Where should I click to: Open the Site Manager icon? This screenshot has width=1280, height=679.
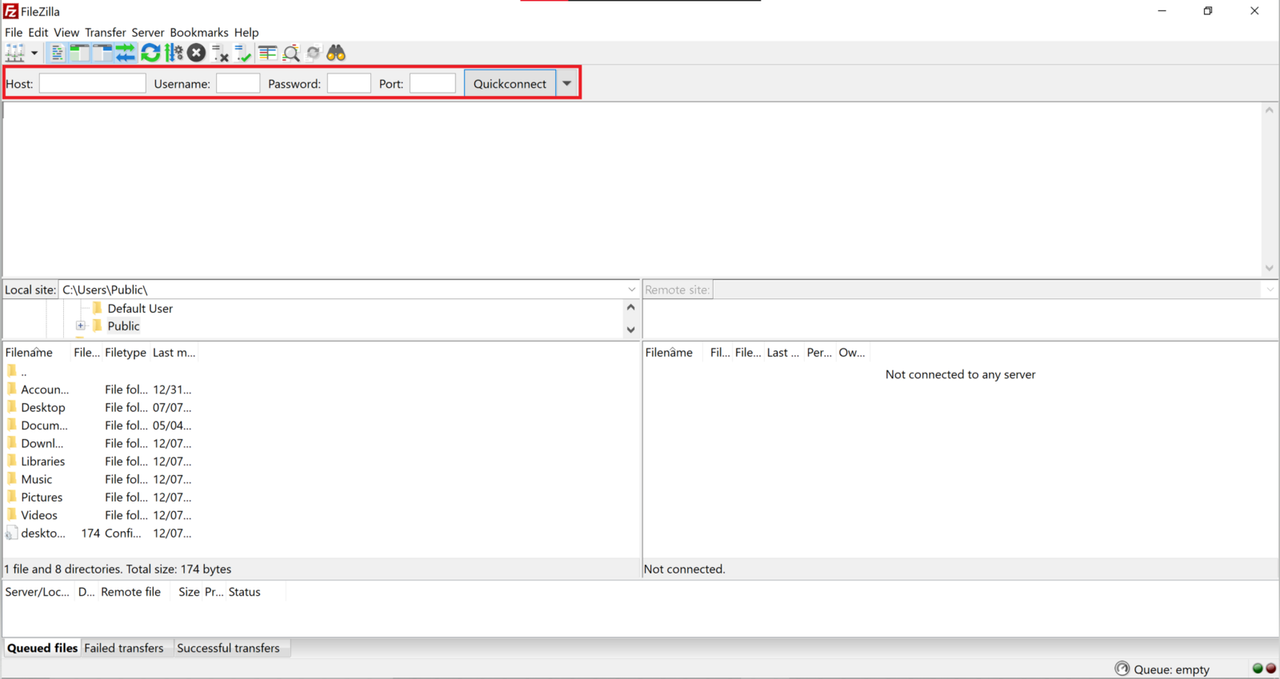point(15,53)
